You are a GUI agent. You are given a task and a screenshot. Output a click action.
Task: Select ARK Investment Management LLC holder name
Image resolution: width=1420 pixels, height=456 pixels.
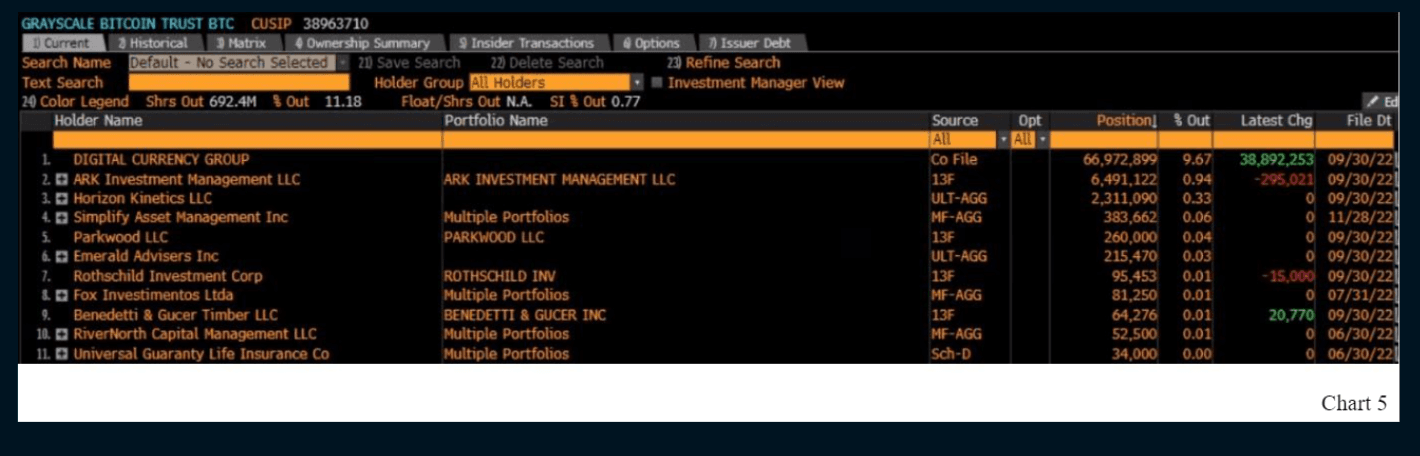point(186,180)
